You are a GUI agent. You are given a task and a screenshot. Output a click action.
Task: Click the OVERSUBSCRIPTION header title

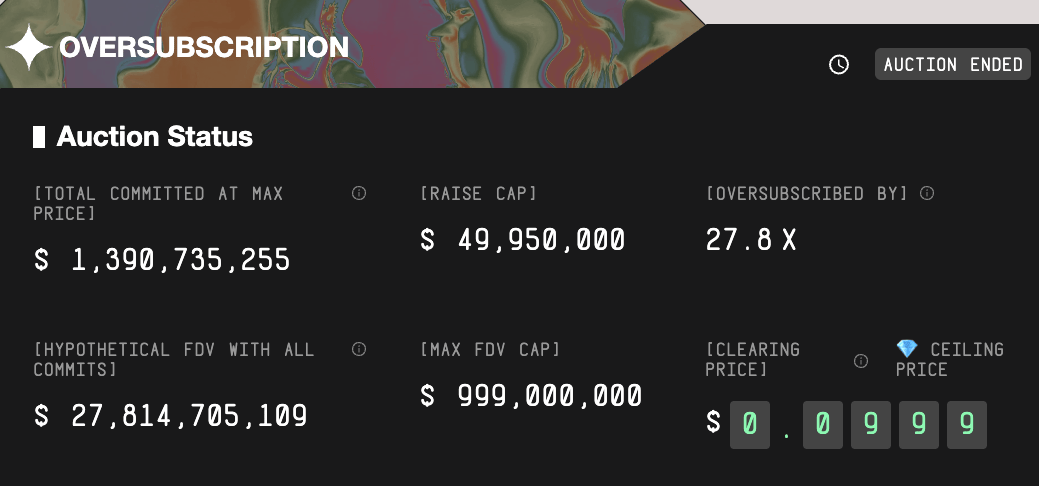point(204,47)
